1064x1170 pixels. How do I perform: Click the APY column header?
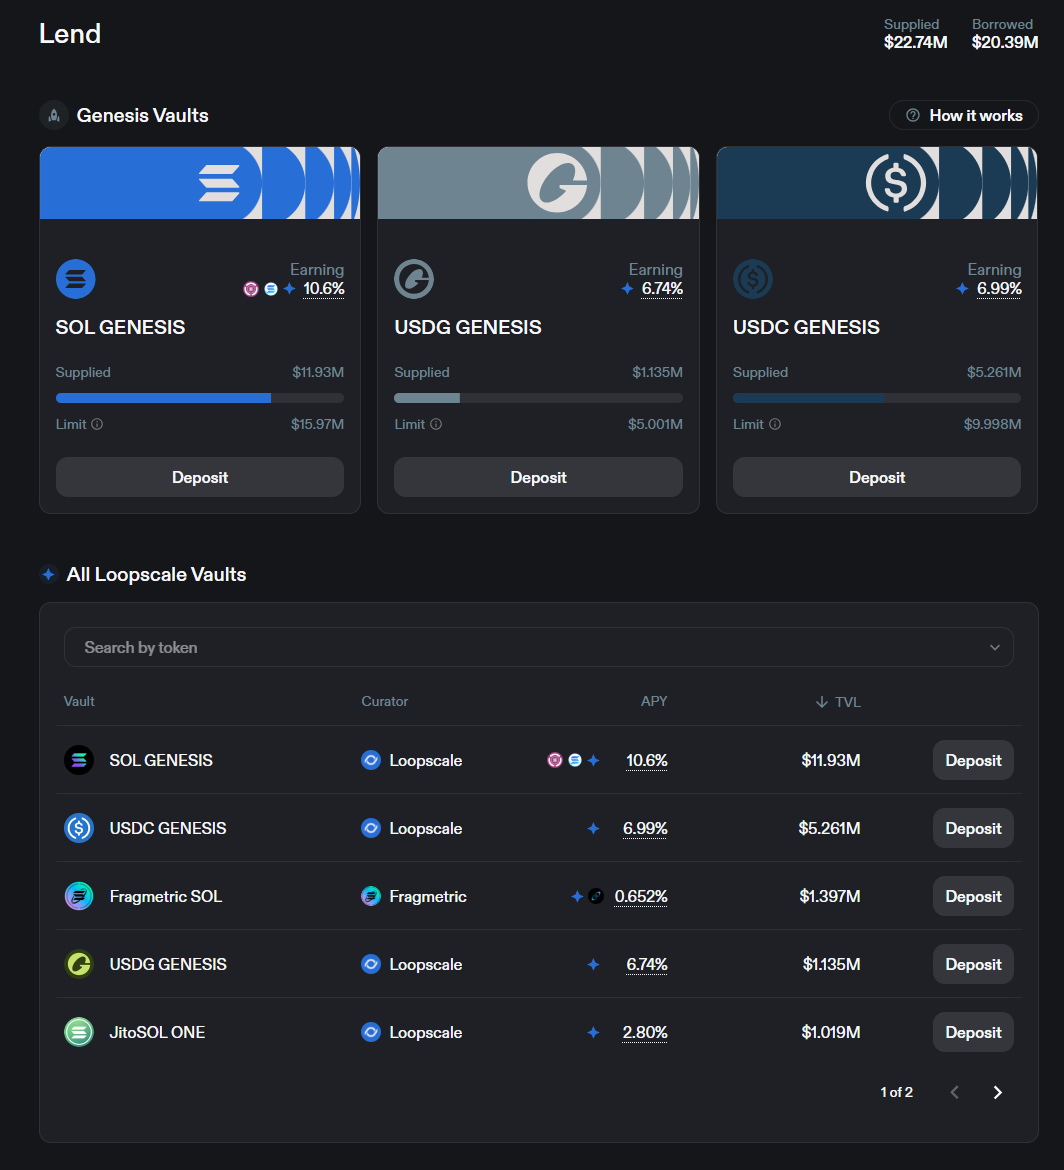(654, 701)
